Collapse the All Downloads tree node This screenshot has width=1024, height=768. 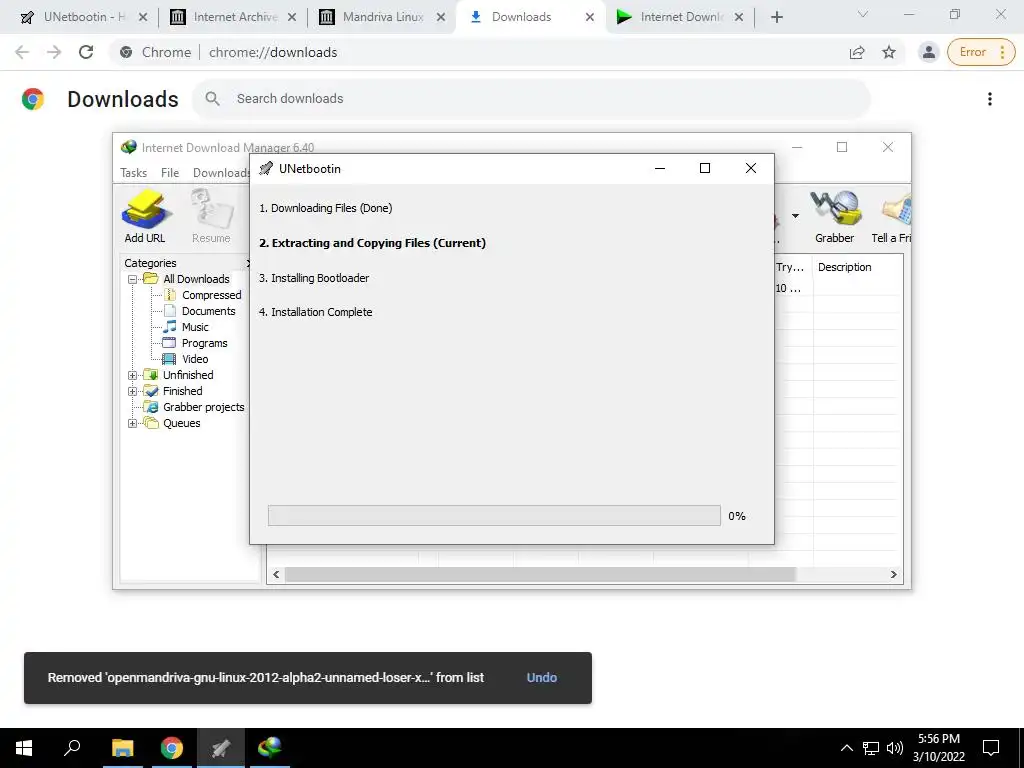coord(133,279)
